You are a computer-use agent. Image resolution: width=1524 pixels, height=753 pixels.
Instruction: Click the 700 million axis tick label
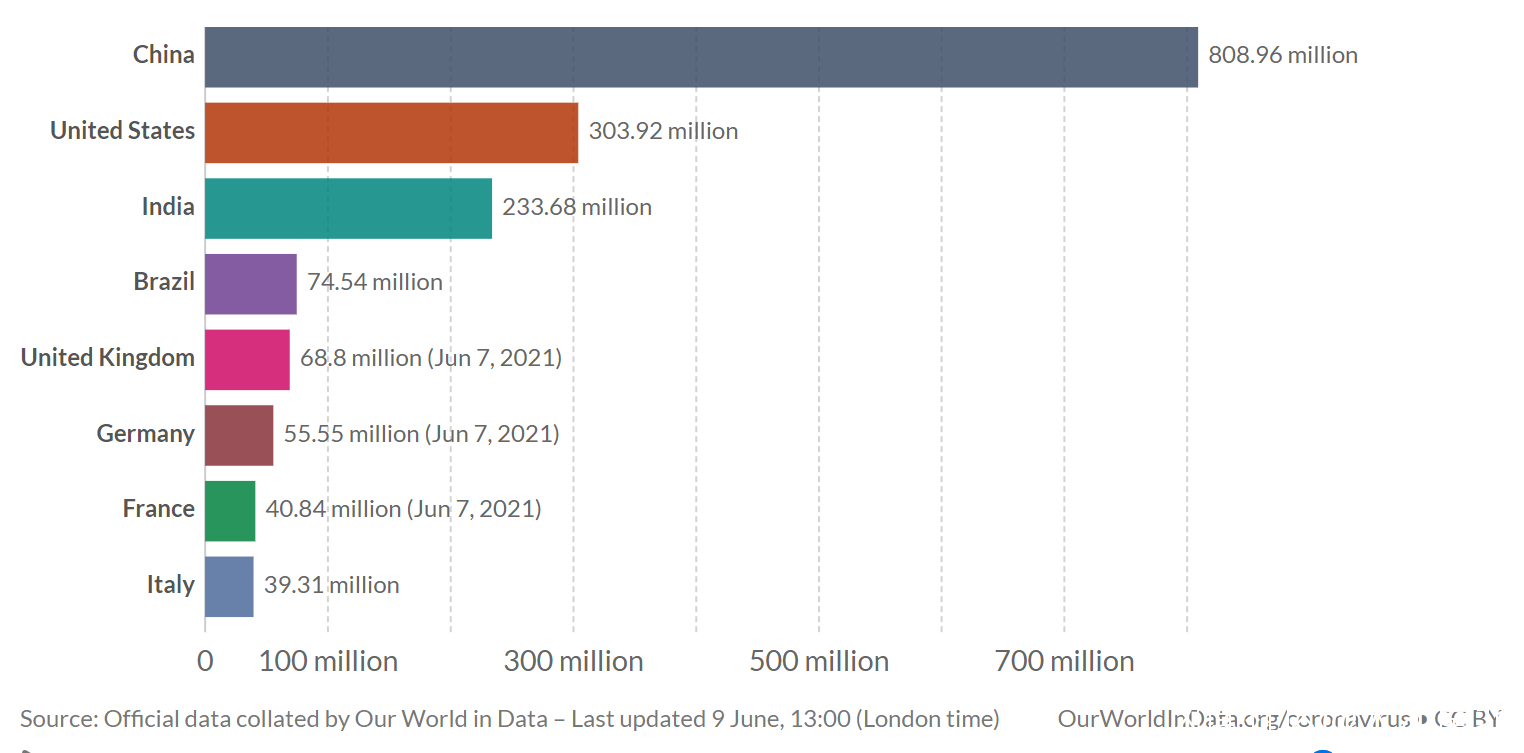click(1064, 661)
